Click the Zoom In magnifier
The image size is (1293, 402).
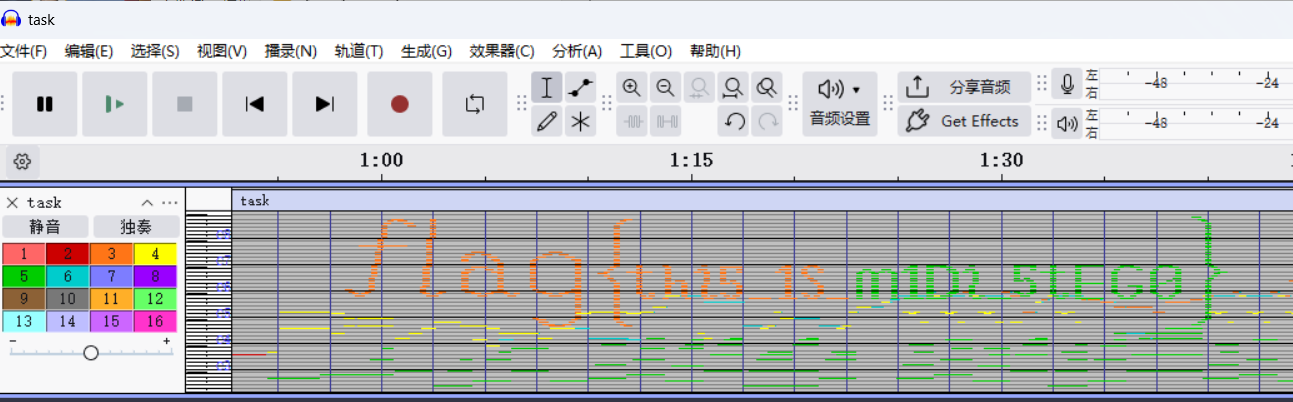[632, 88]
